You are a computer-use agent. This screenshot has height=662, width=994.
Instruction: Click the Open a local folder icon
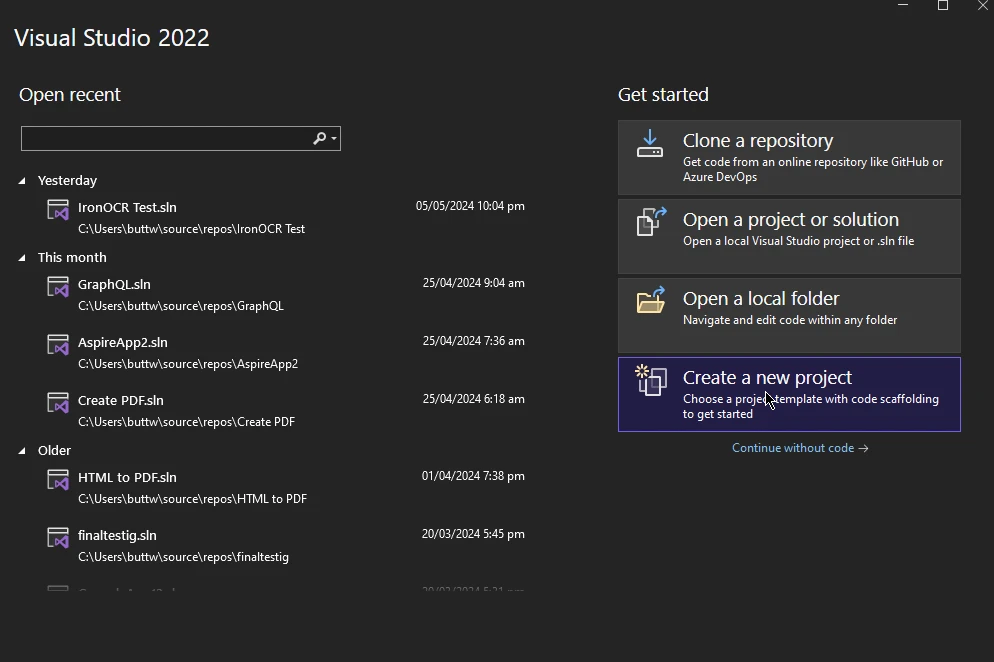[x=651, y=300]
